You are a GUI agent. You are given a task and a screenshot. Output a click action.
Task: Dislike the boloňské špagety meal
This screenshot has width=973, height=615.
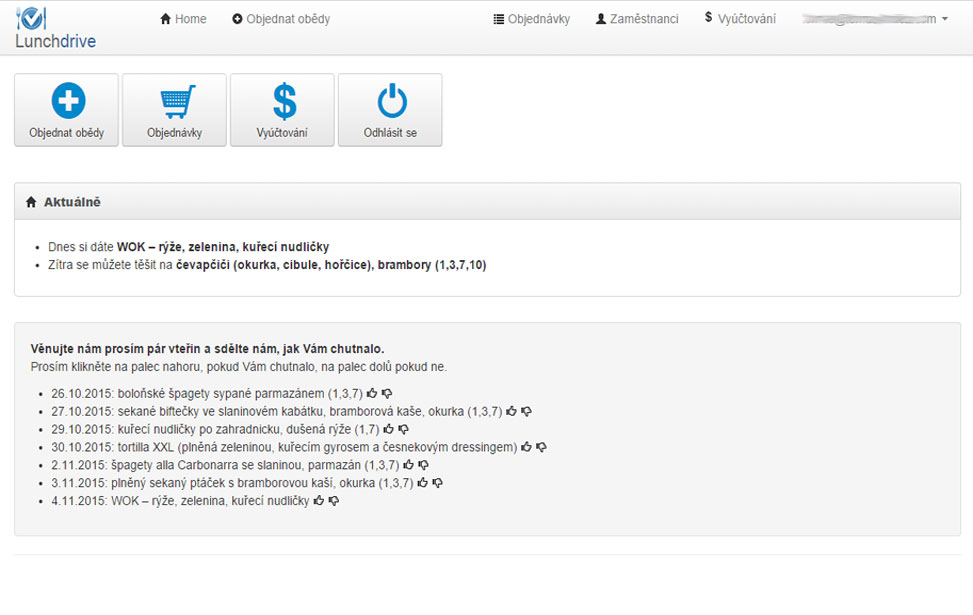click(x=387, y=394)
